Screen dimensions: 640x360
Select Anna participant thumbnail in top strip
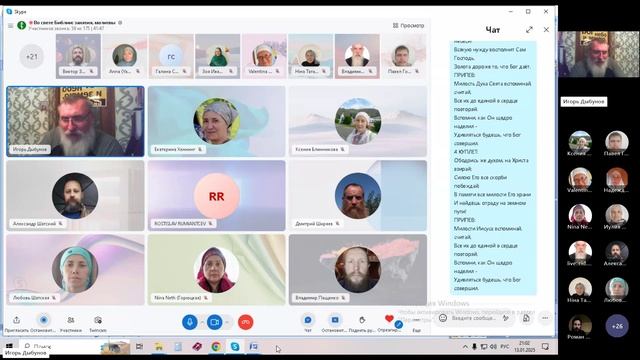pos(124,56)
